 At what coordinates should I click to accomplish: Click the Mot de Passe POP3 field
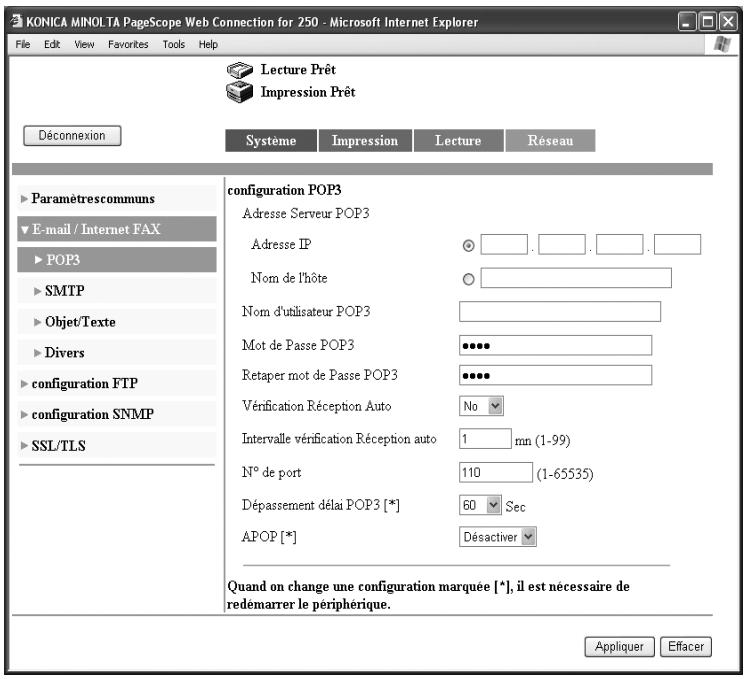point(555,345)
